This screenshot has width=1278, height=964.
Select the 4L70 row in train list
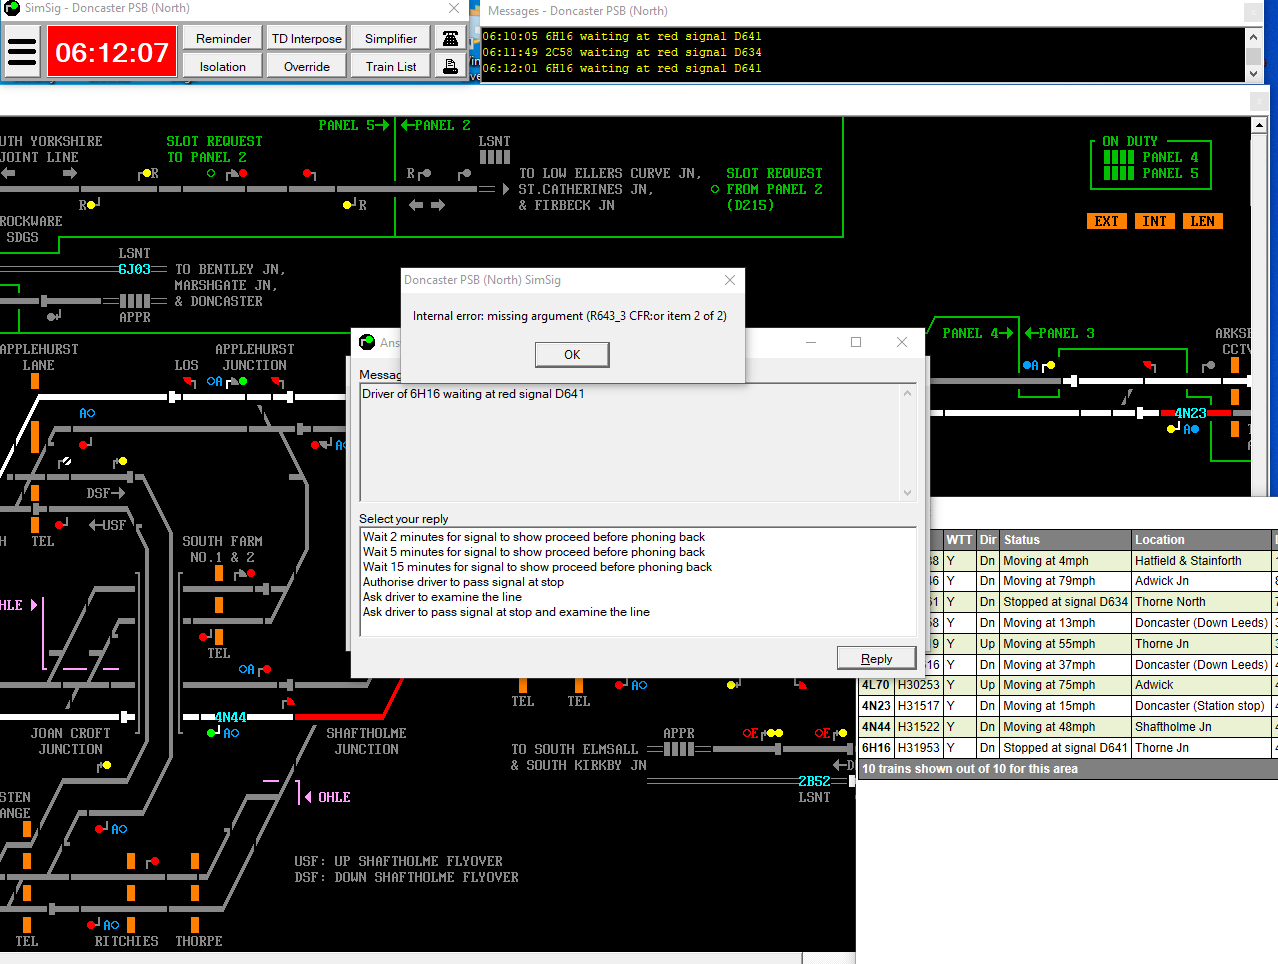point(1066,685)
